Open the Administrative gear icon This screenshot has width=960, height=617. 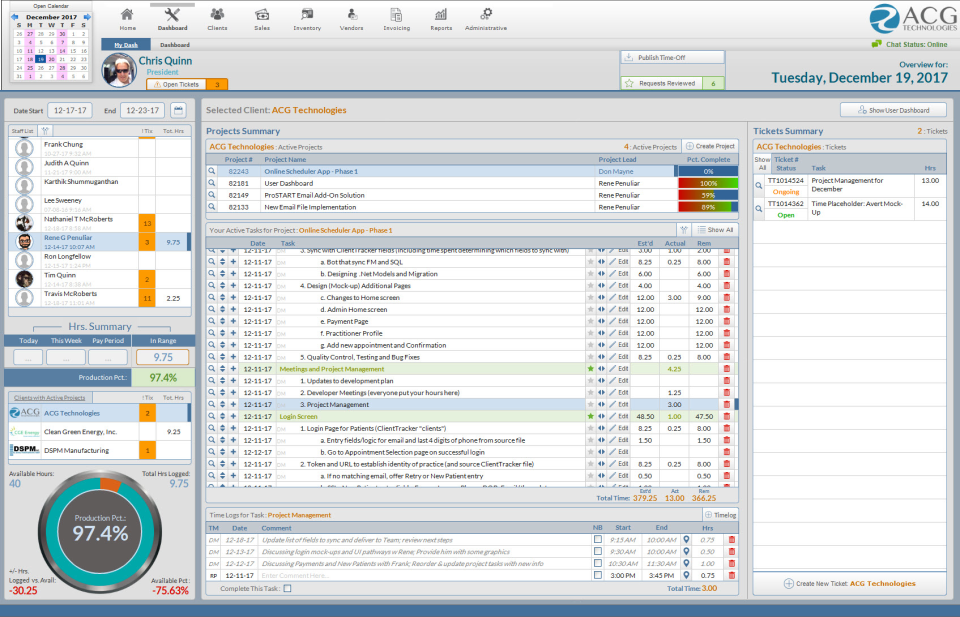(486, 14)
